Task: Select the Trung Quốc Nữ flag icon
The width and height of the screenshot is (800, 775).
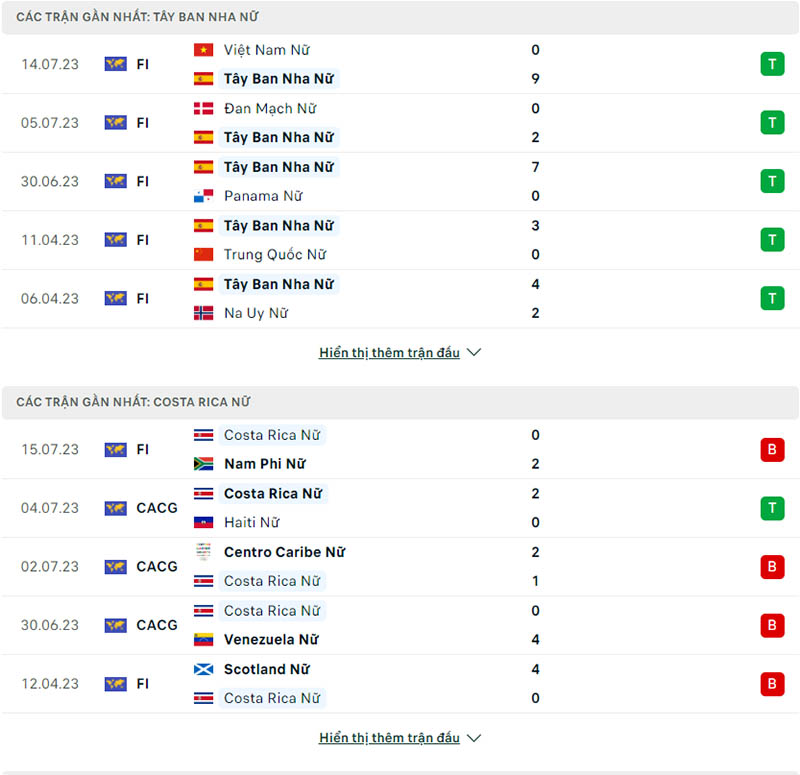Action: pos(203,254)
